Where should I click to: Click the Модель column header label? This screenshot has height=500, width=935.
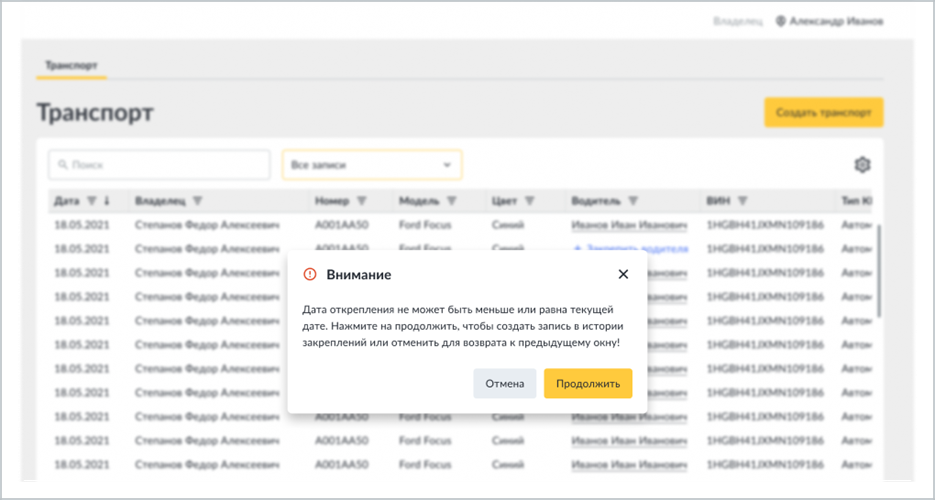(419, 201)
